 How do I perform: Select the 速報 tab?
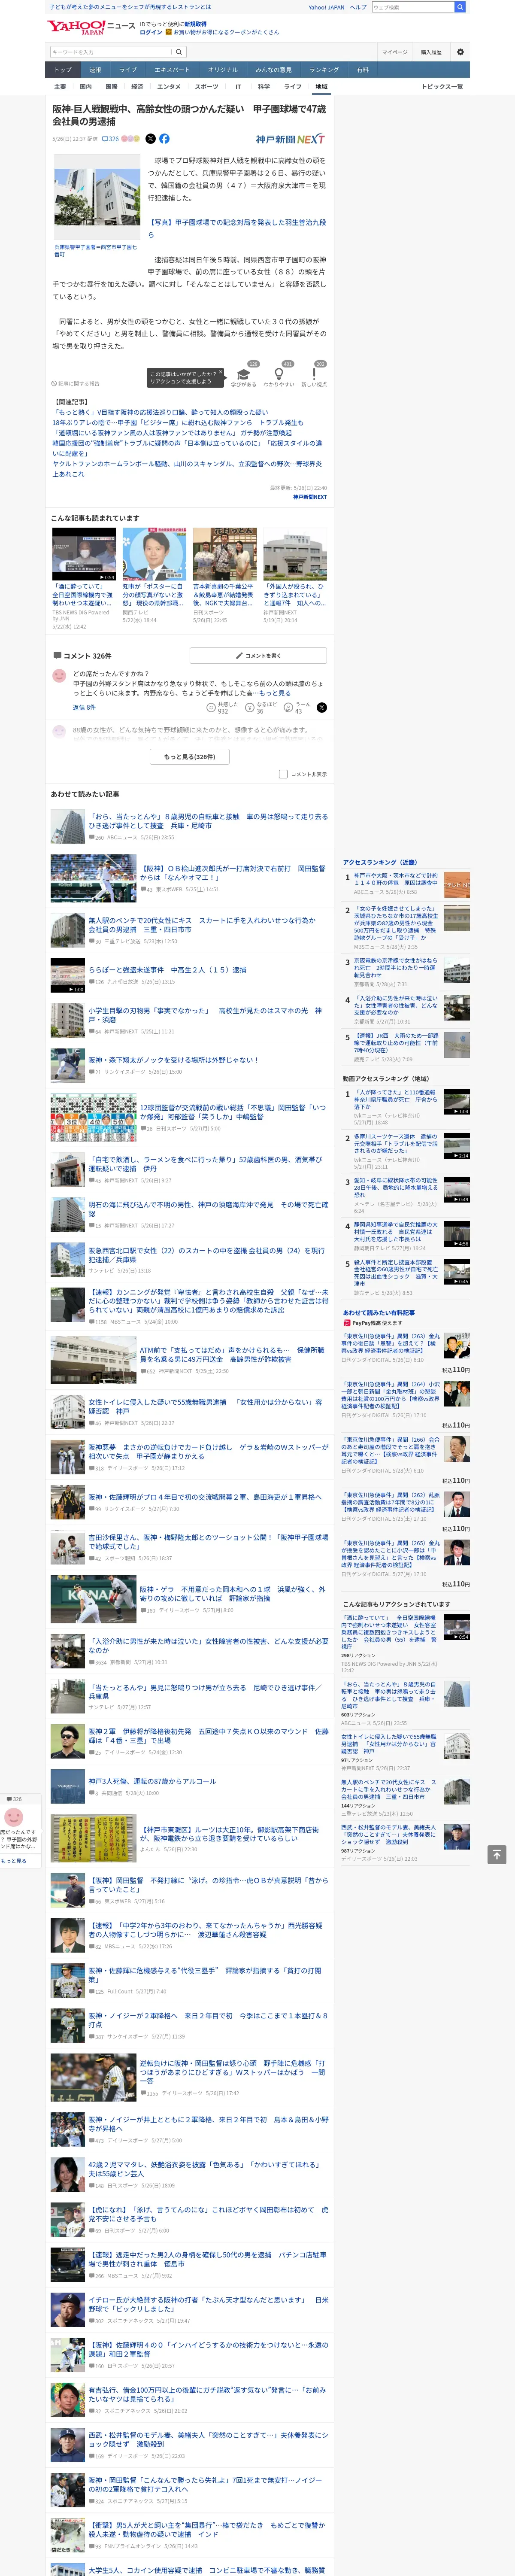pos(95,70)
